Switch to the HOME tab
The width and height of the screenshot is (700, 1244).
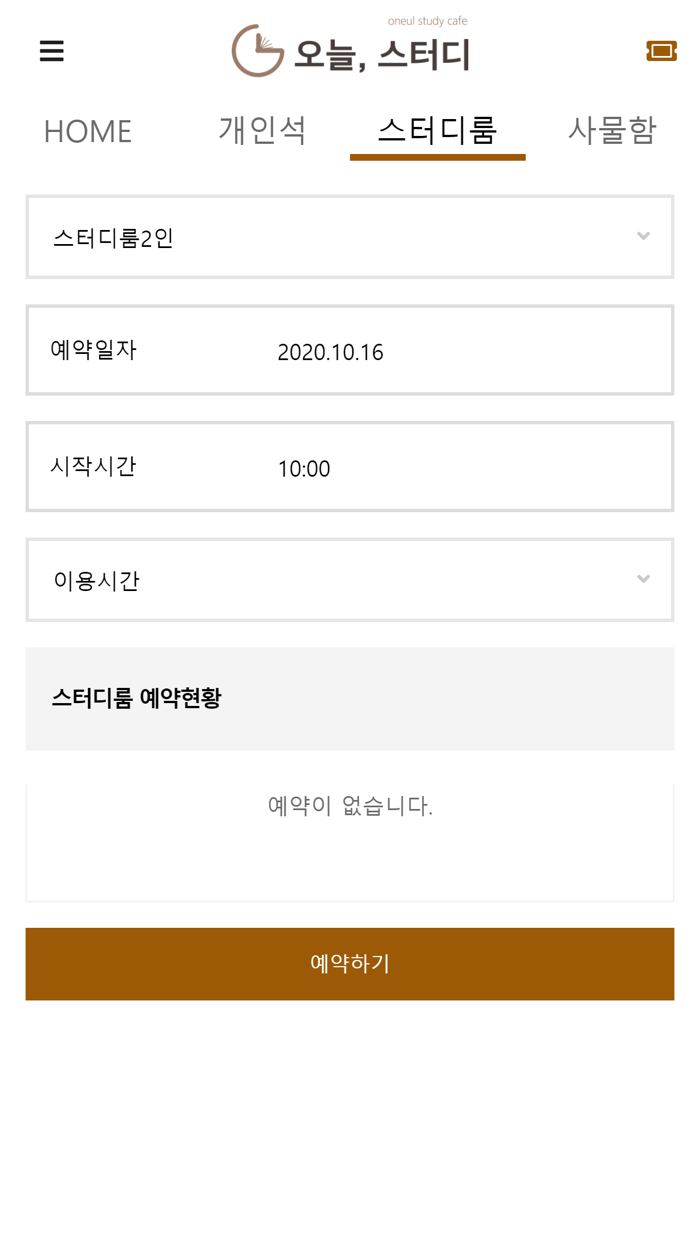coord(88,131)
